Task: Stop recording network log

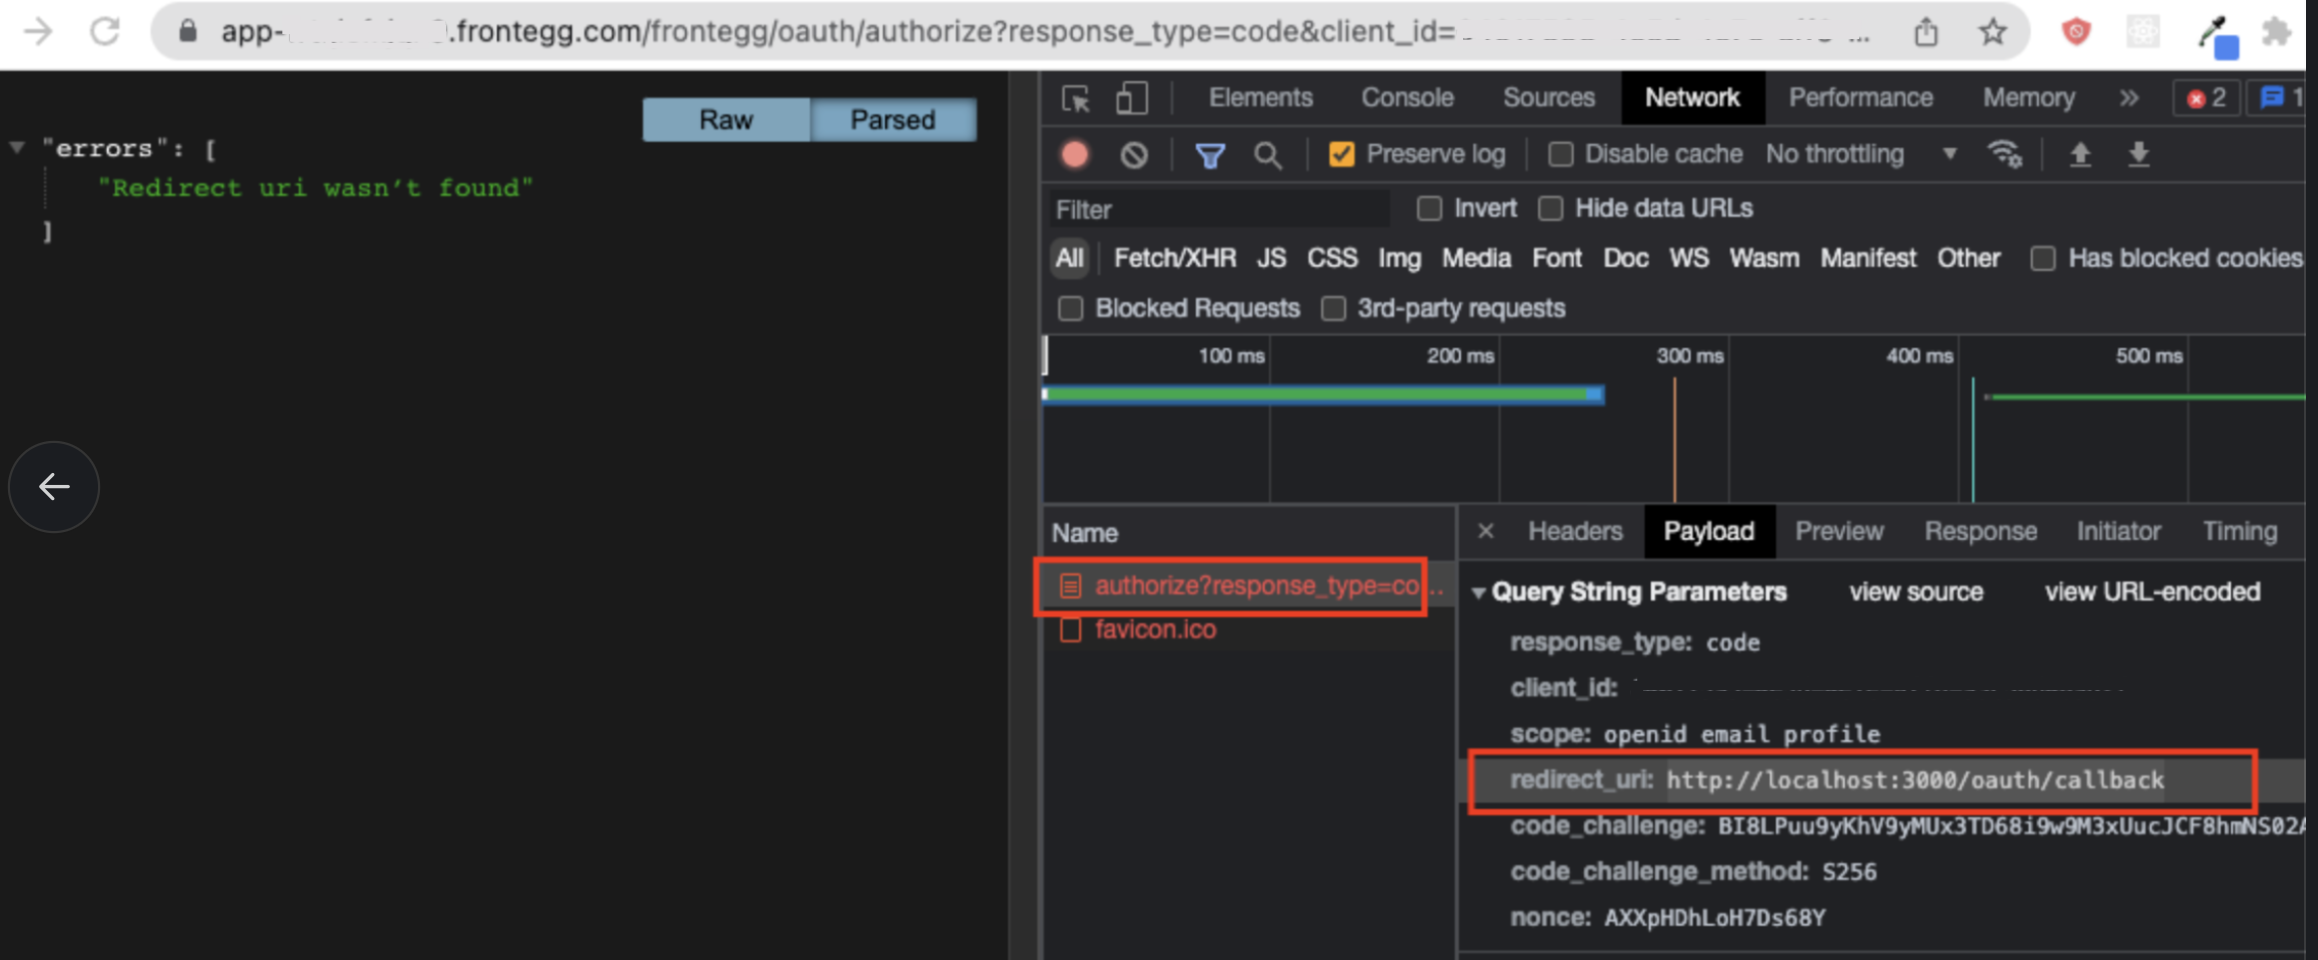Action: click(x=1075, y=155)
